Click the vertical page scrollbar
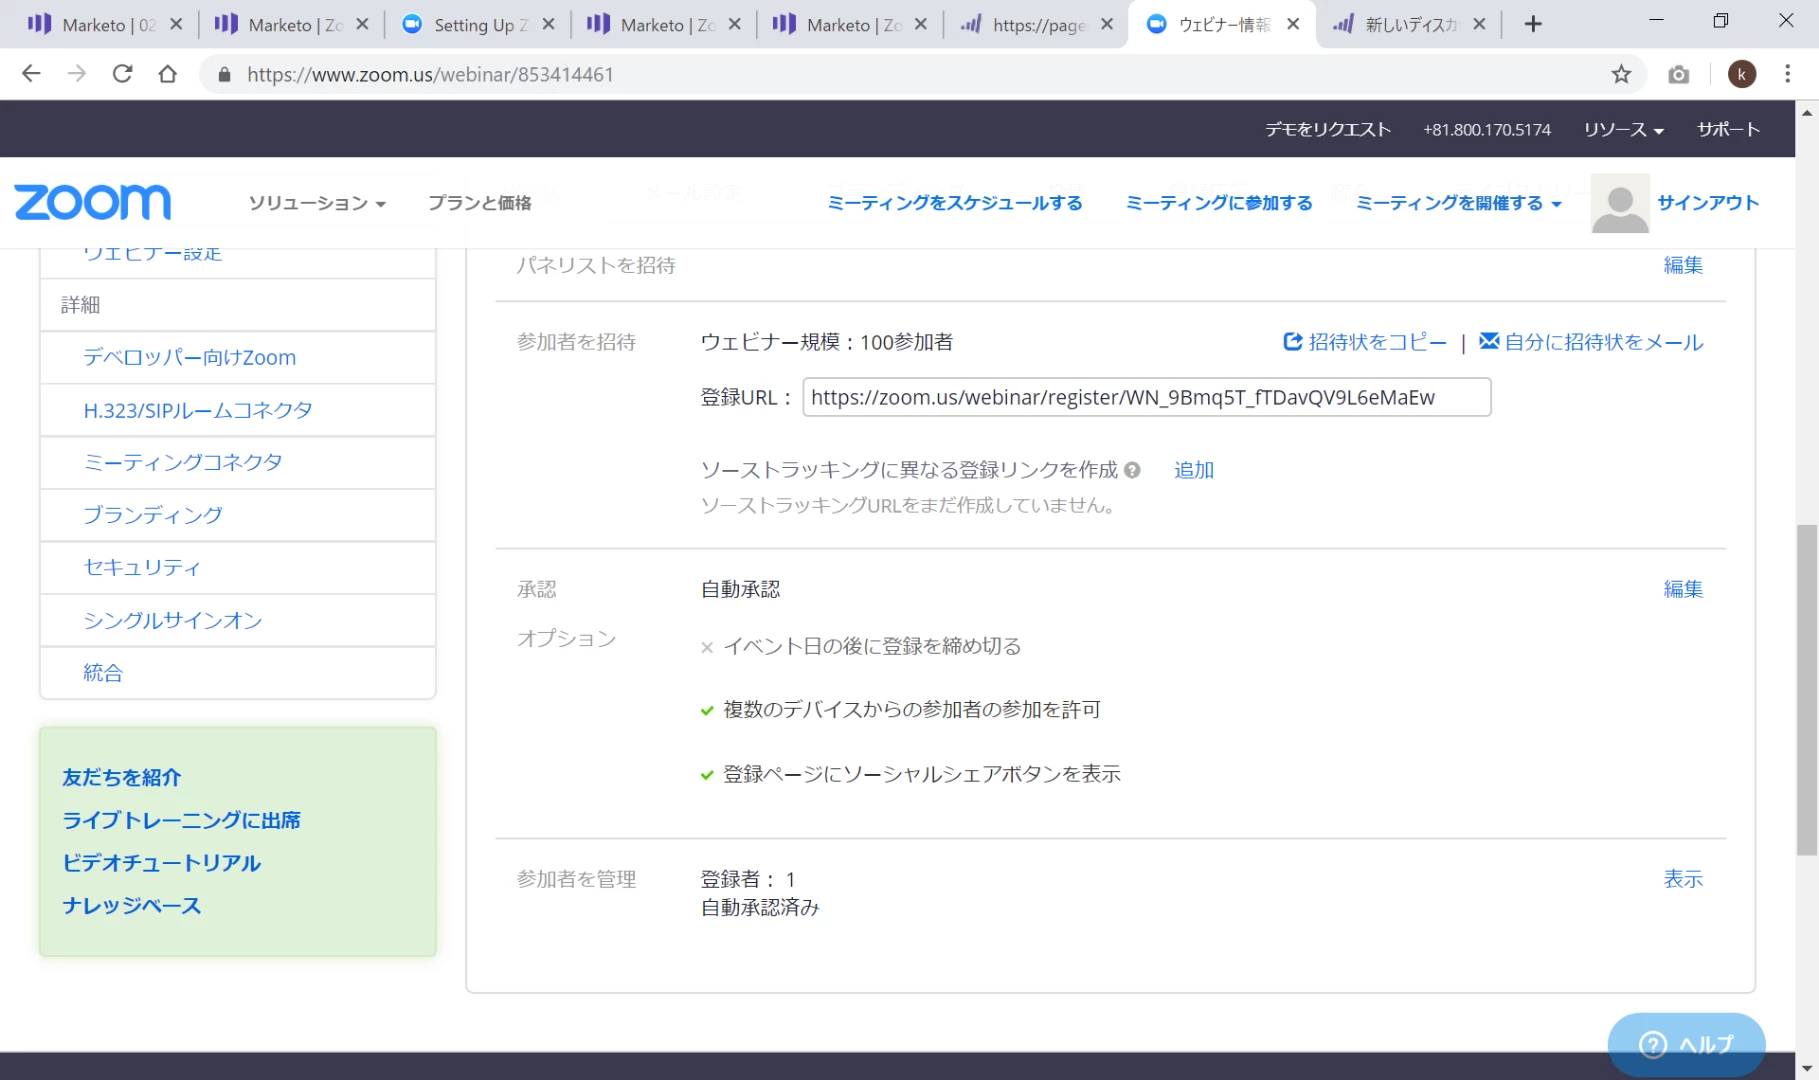 (1807, 690)
